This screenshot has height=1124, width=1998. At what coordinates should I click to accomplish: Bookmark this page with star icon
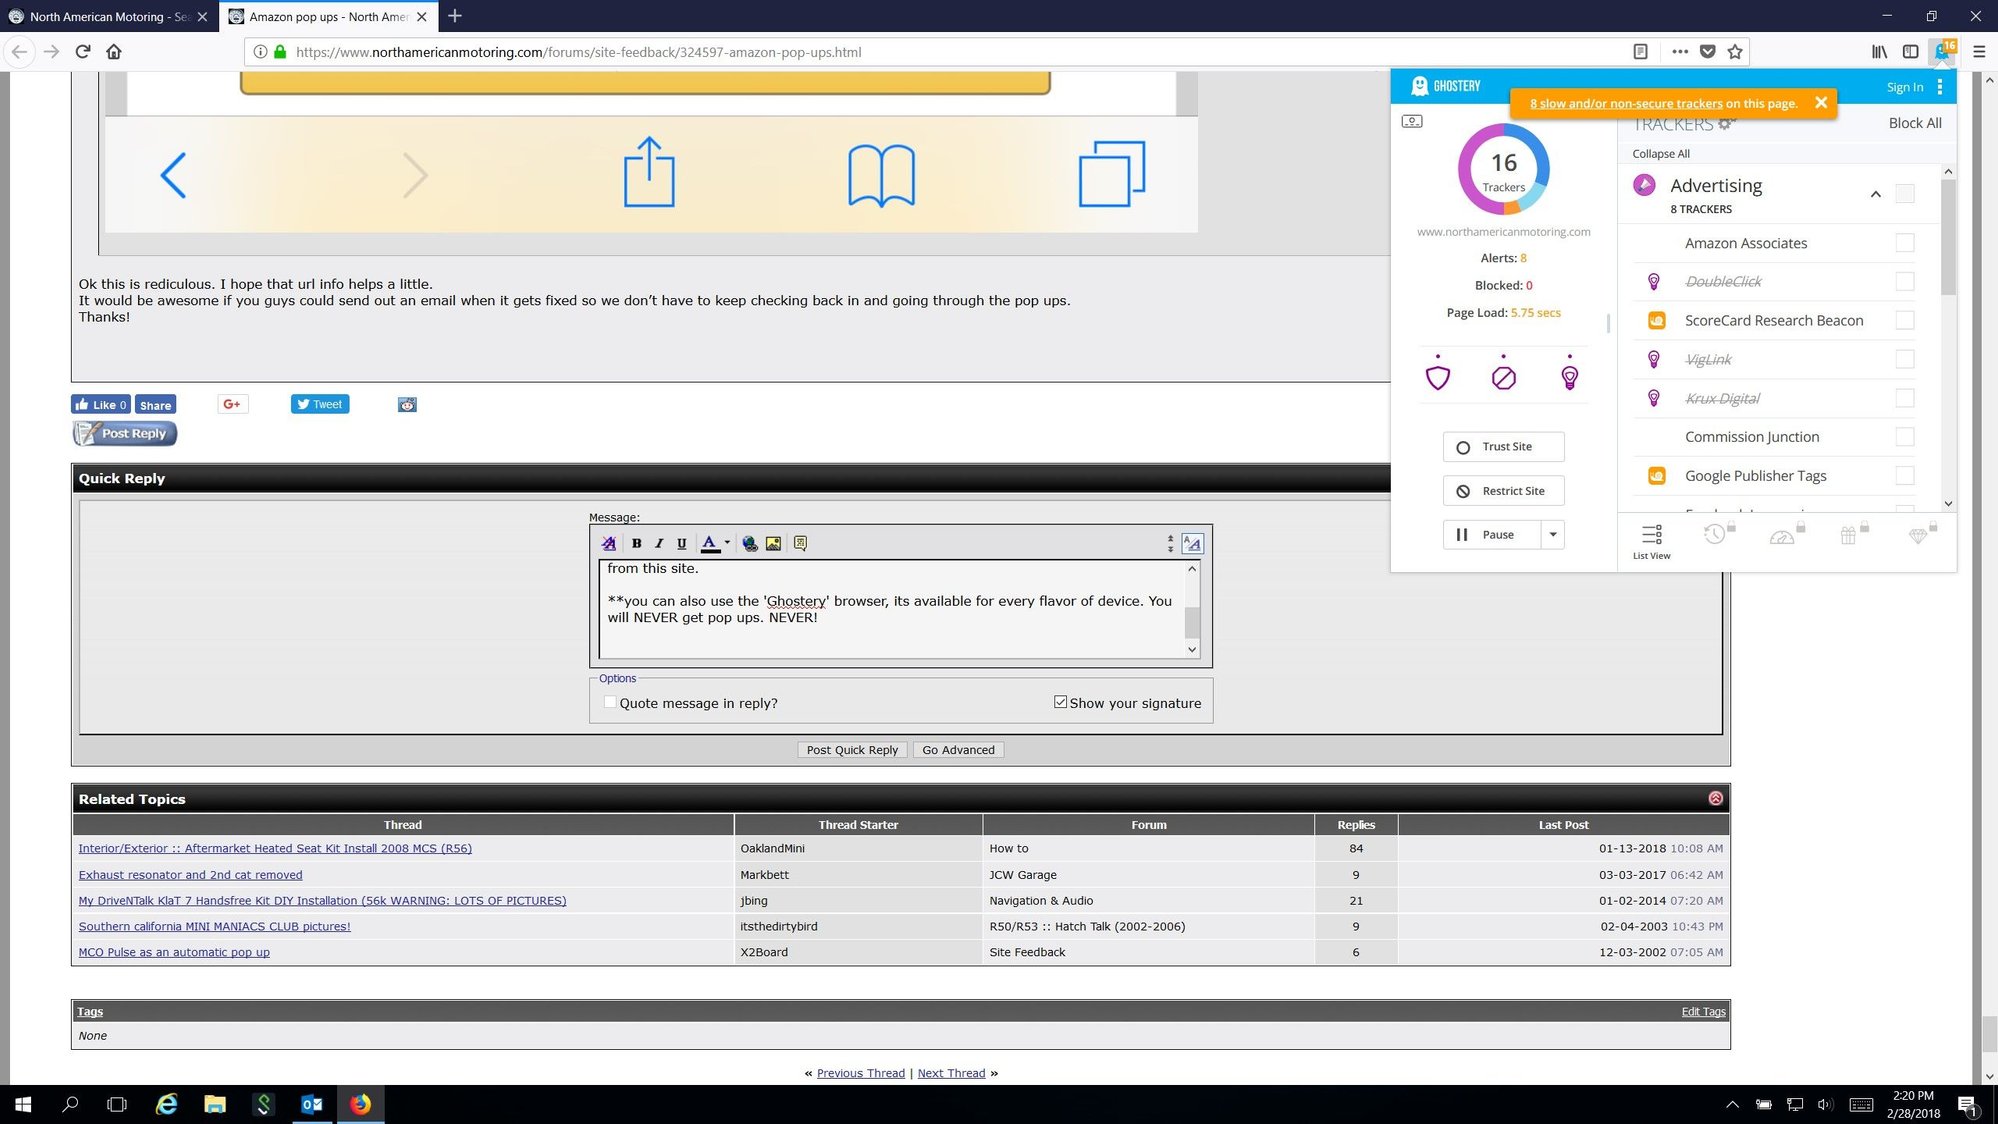[x=1735, y=51]
